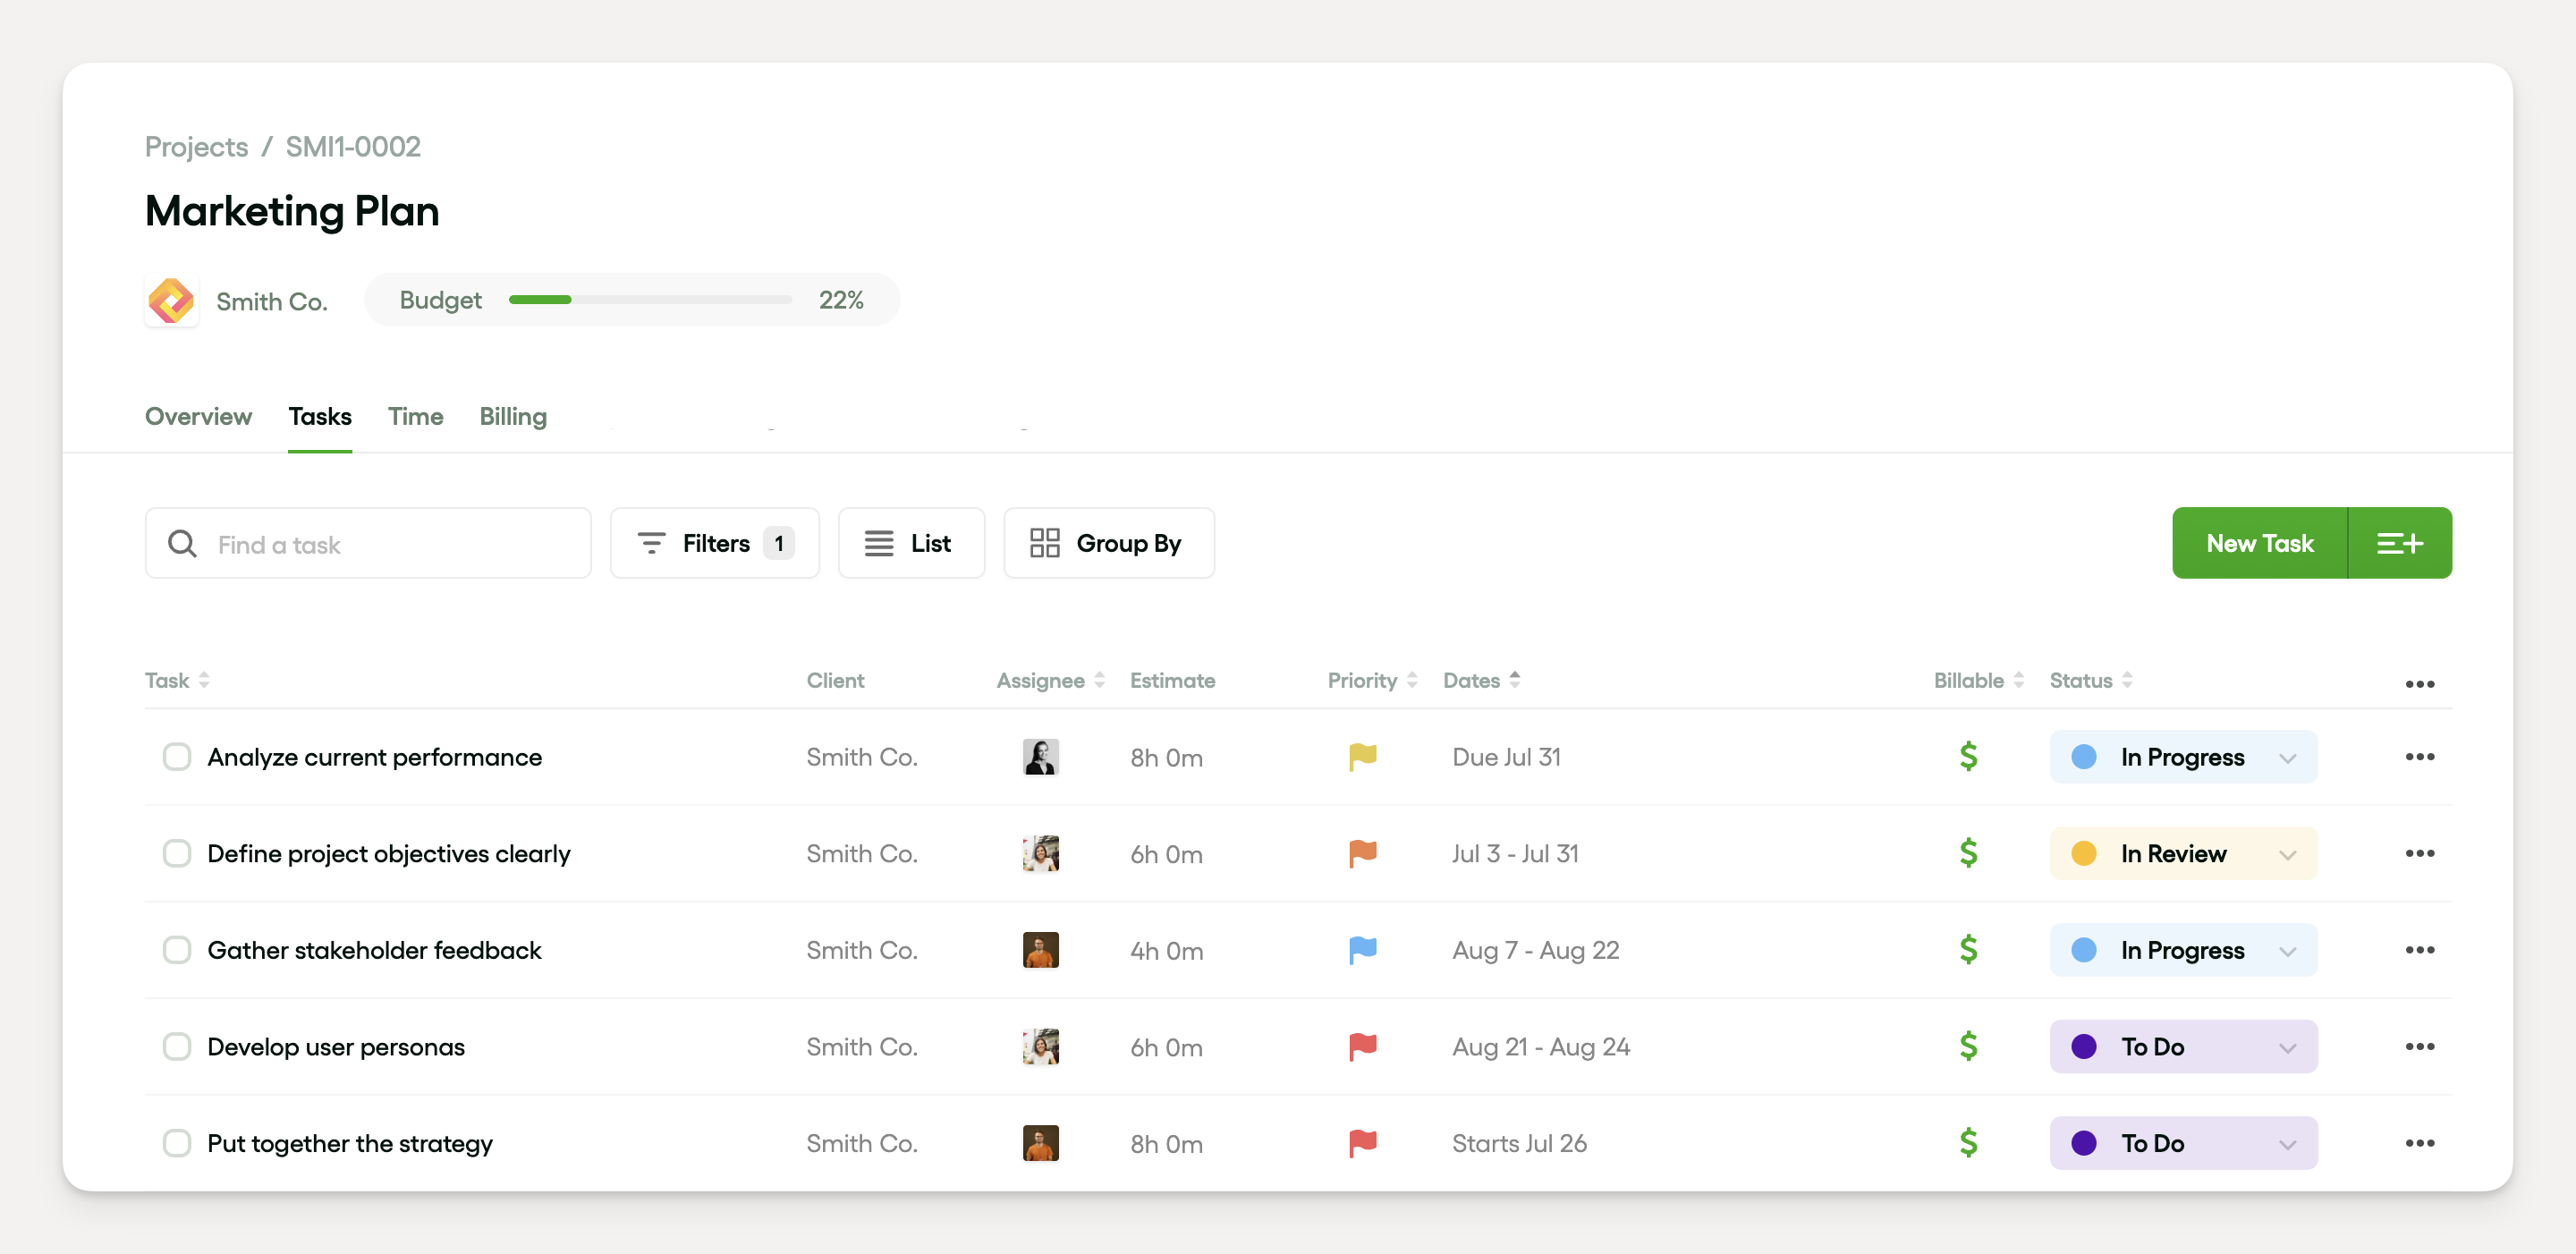Viewport: 2576px width, 1254px height.
Task: Open To Do status dropdown for Develop user personas
Action: point(2286,1047)
